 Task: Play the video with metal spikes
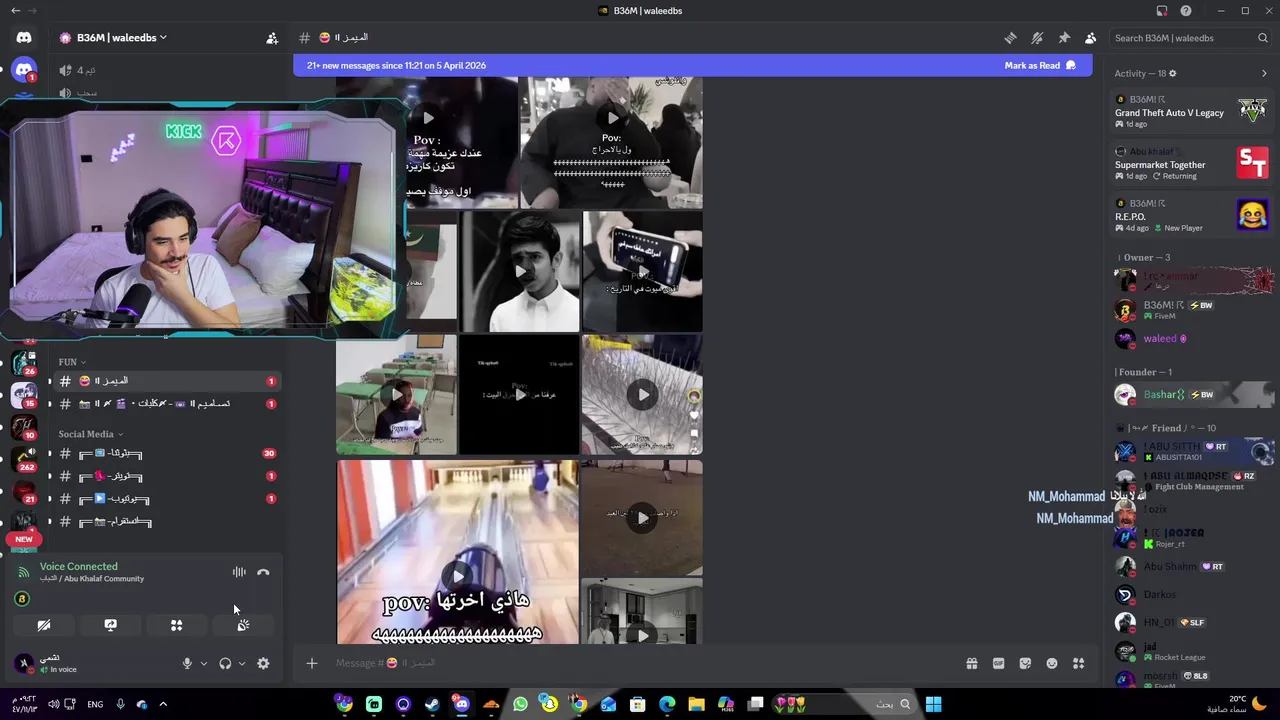tap(642, 394)
